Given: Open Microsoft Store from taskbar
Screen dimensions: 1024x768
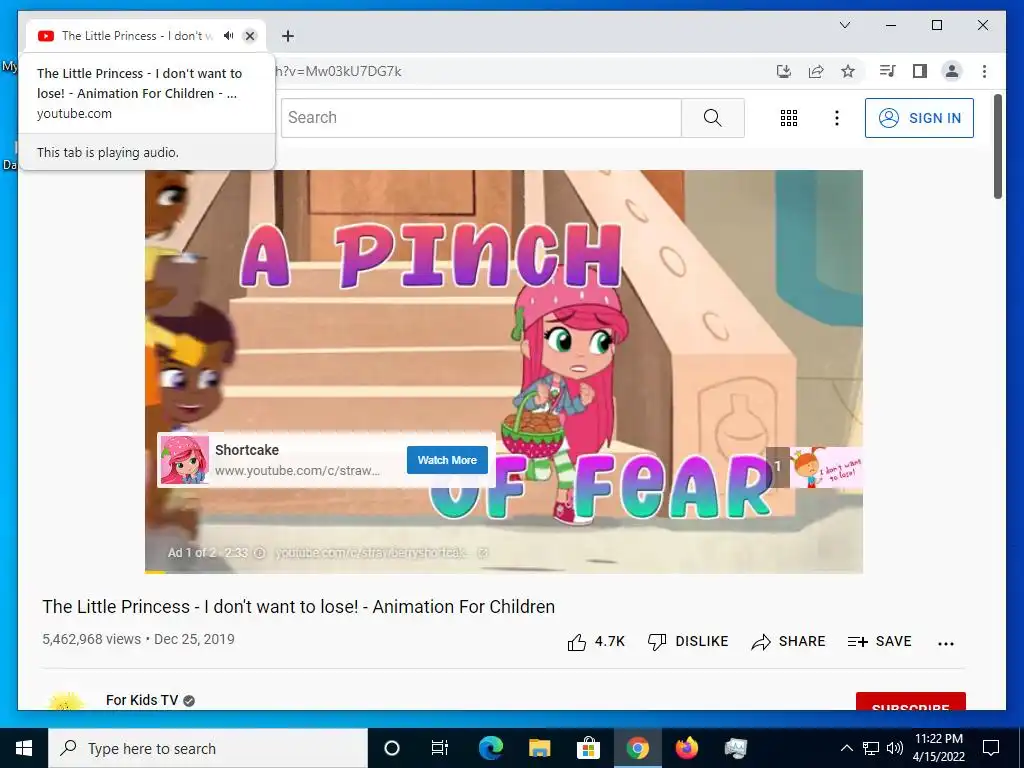Looking at the screenshot, I should (588, 748).
